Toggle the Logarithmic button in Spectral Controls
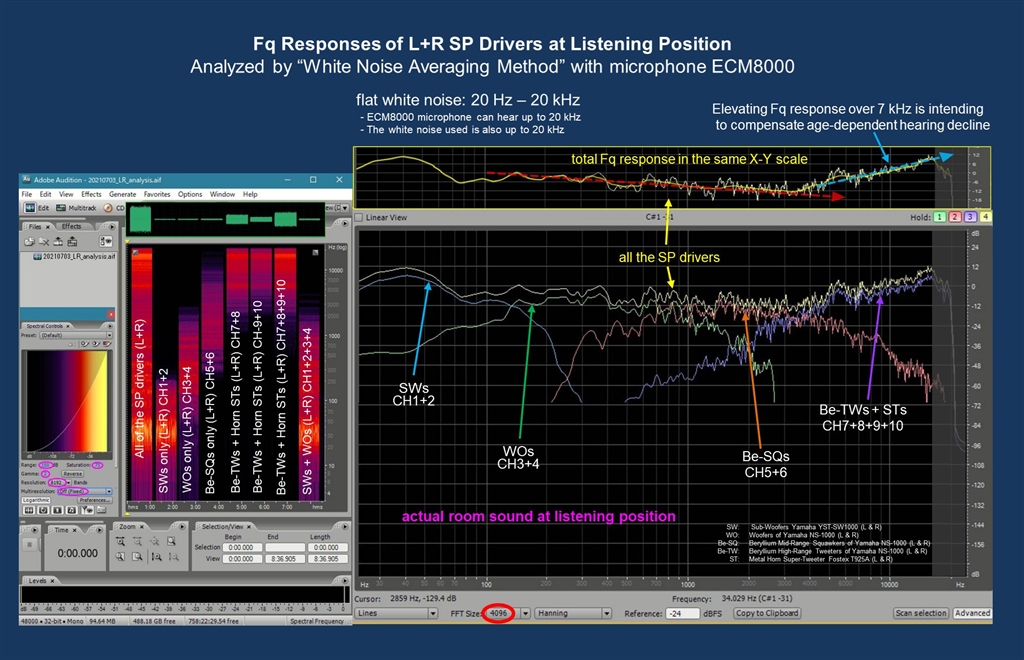The image size is (1024, 660). 36,500
